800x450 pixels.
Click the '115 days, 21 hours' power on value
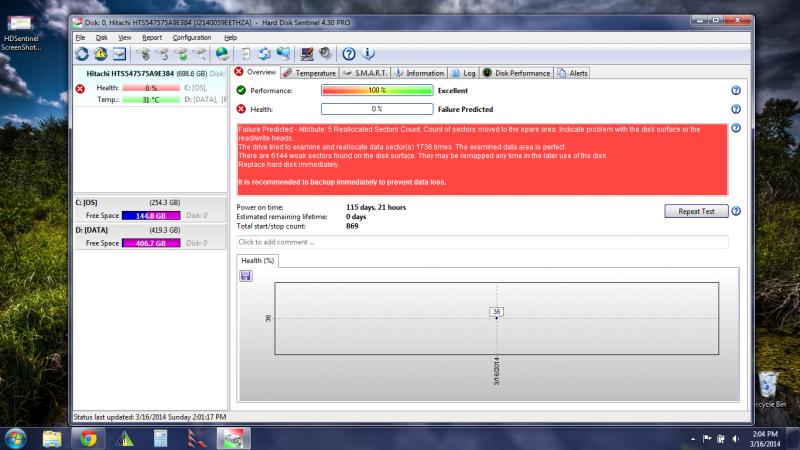tap(376, 207)
